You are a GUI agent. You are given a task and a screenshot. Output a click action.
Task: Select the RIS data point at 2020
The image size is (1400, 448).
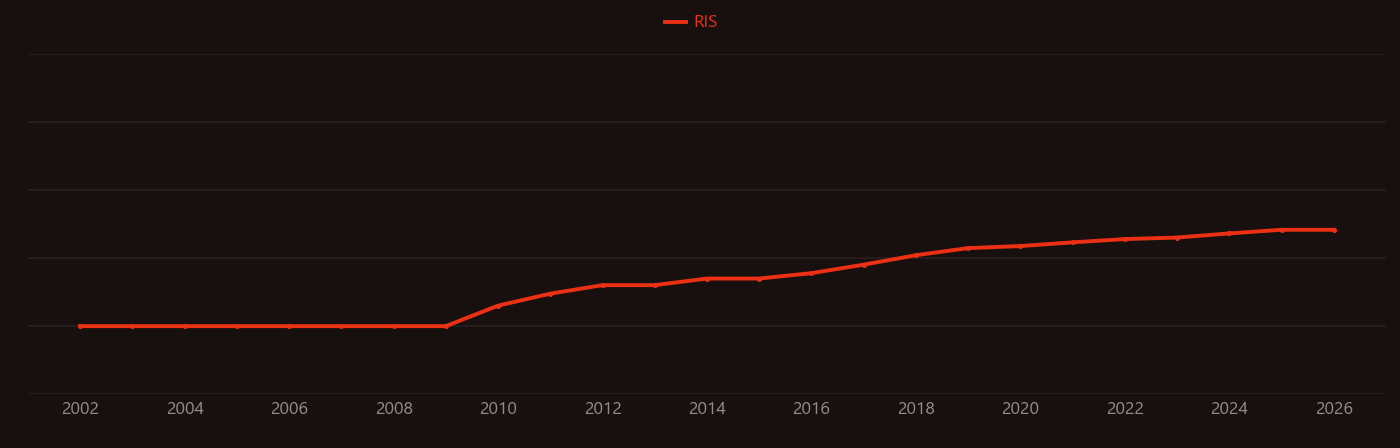tap(1020, 246)
